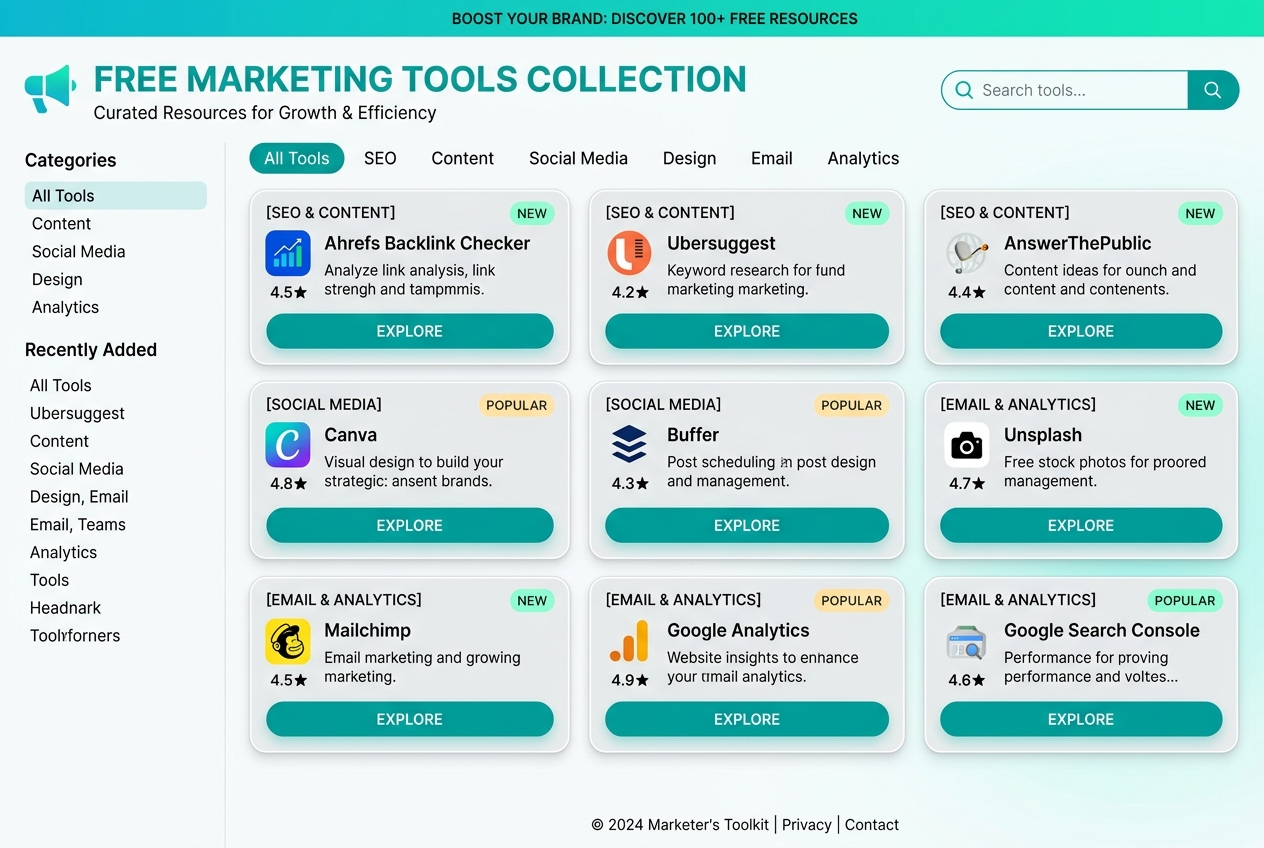Screen dimensions: 1264x848
Task: Click the POPULAR badge on Canva card
Action: pyautogui.click(x=516, y=405)
